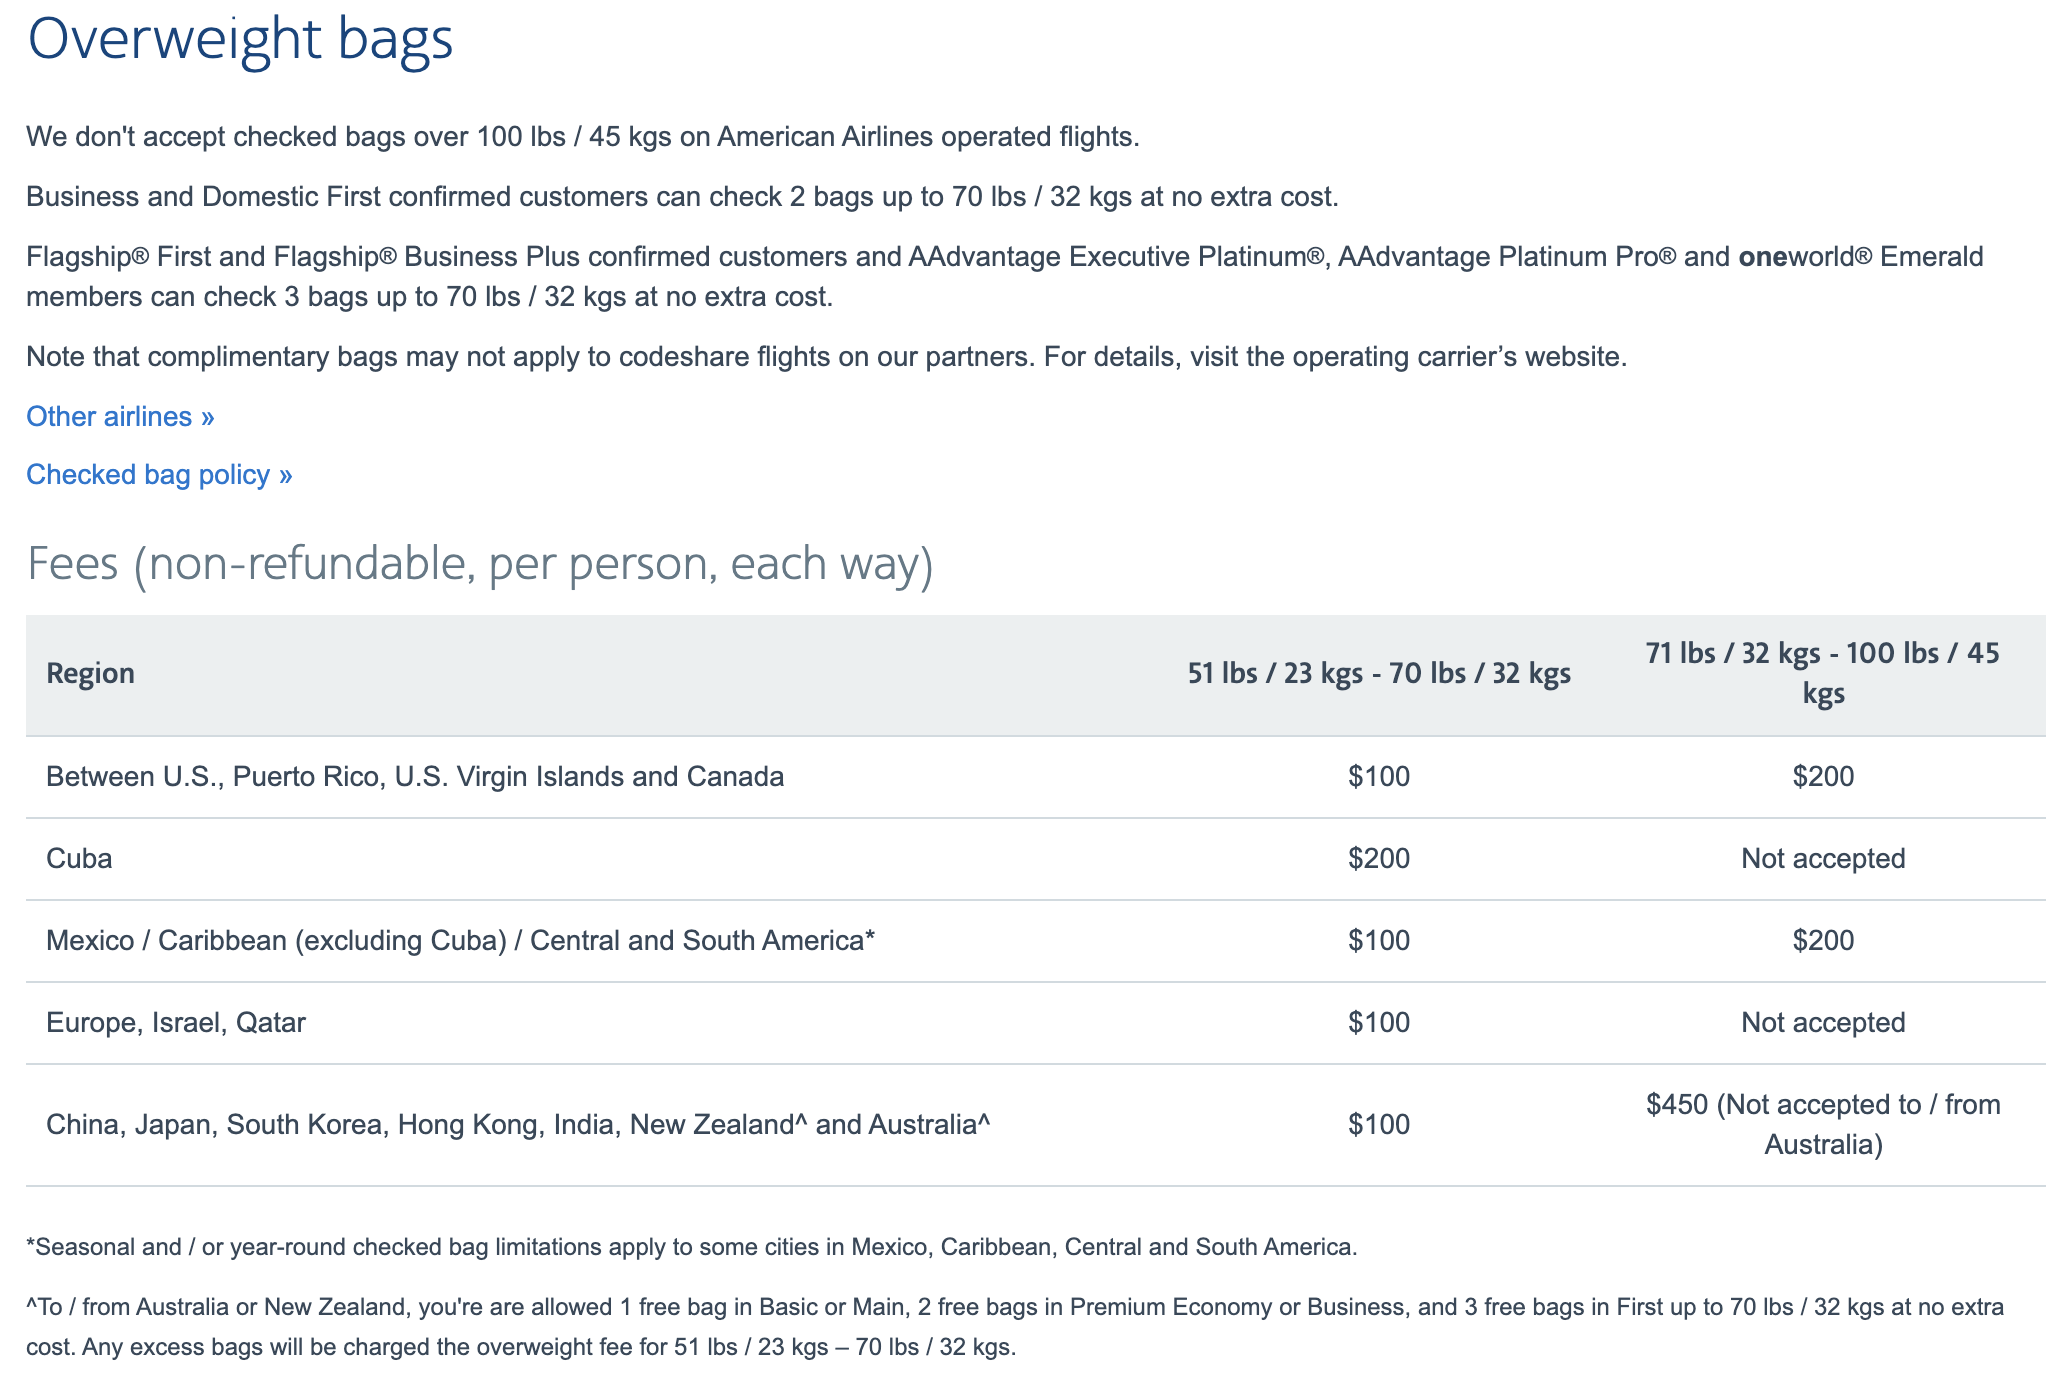This screenshot has width=2070, height=1380.
Task: Click the $450 Australia exception cell
Action: (1823, 1124)
